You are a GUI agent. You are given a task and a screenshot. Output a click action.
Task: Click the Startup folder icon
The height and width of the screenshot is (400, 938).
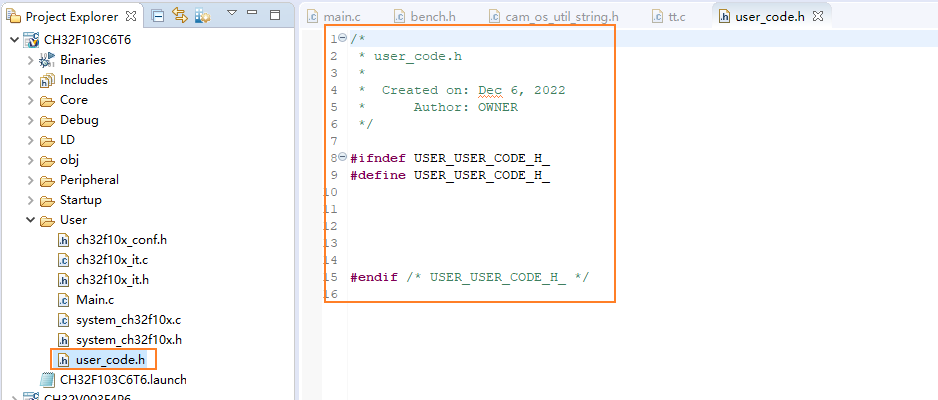pyautogui.click(x=47, y=200)
